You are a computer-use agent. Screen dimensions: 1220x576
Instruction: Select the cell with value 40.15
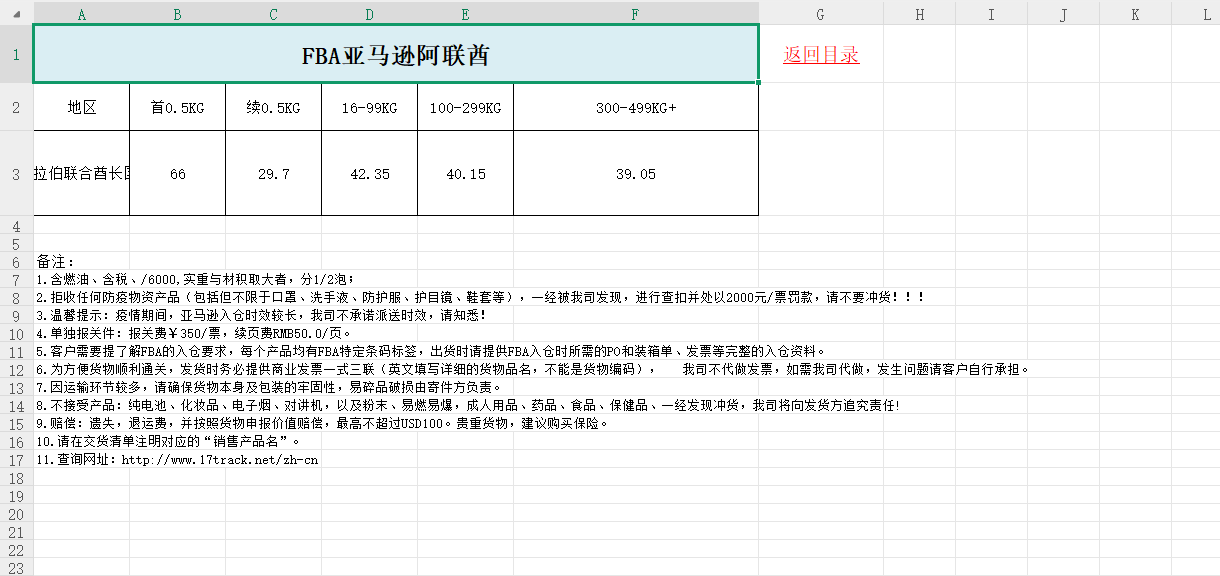[466, 173]
